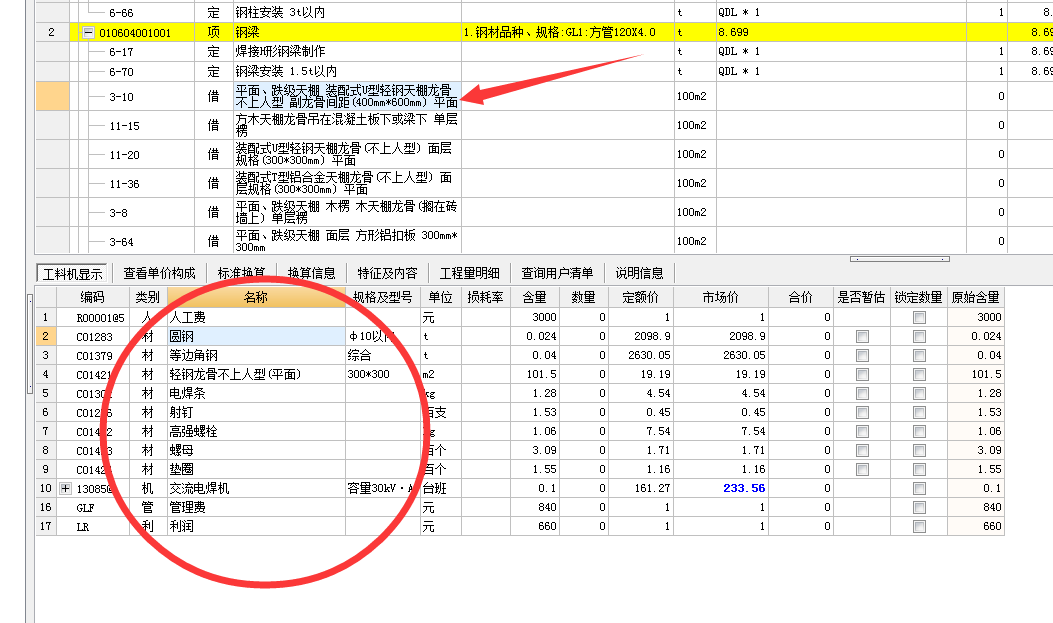Expand row 10 交流电焊机 details
Viewport: 1053px width, 623px height.
click(65, 489)
